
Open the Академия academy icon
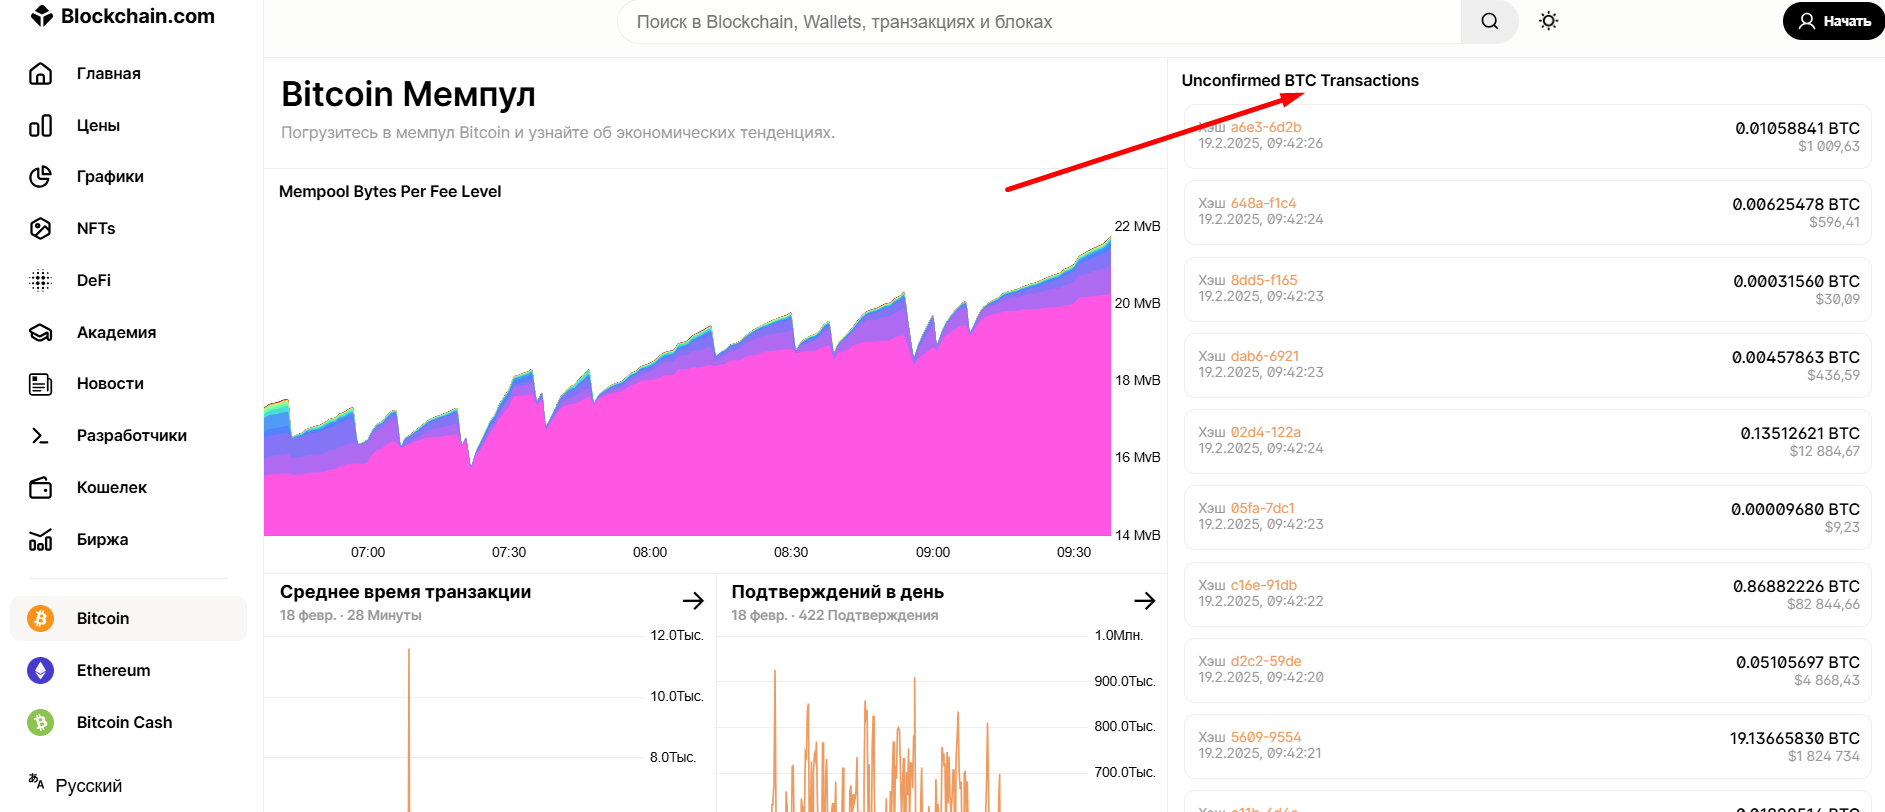tap(41, 332)
